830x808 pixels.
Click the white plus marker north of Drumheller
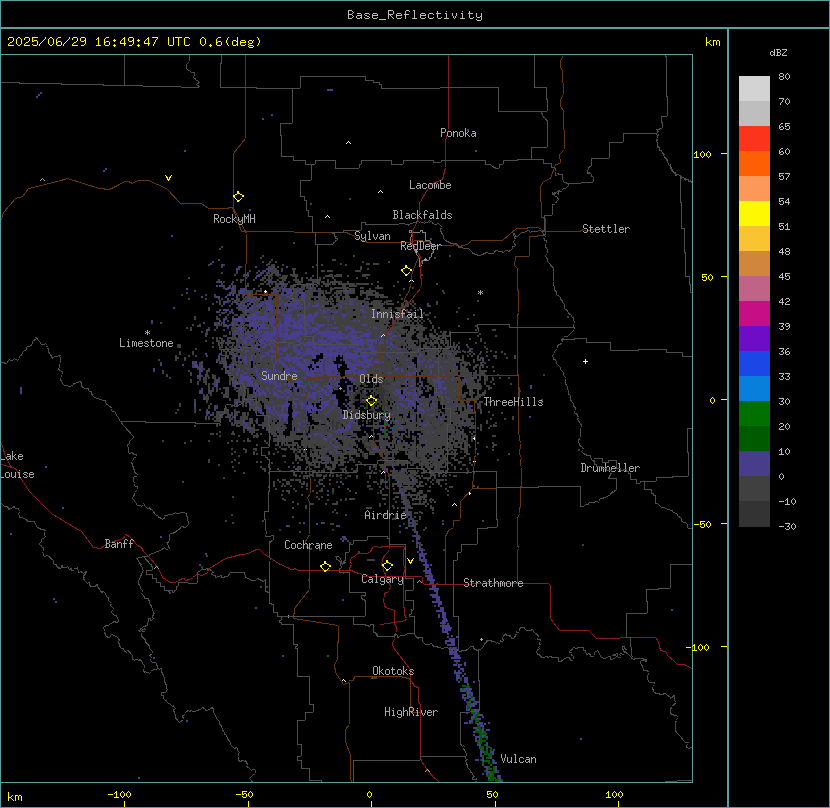[585, 362]
